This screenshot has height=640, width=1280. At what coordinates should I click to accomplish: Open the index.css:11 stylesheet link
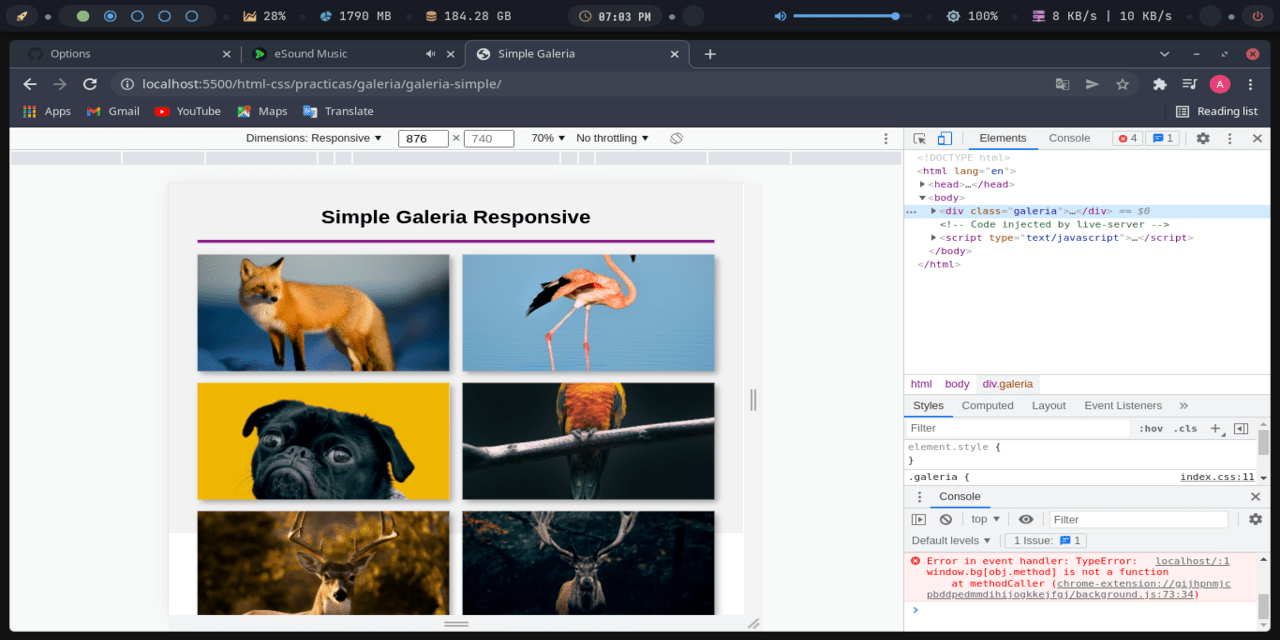coord(1217,477)
